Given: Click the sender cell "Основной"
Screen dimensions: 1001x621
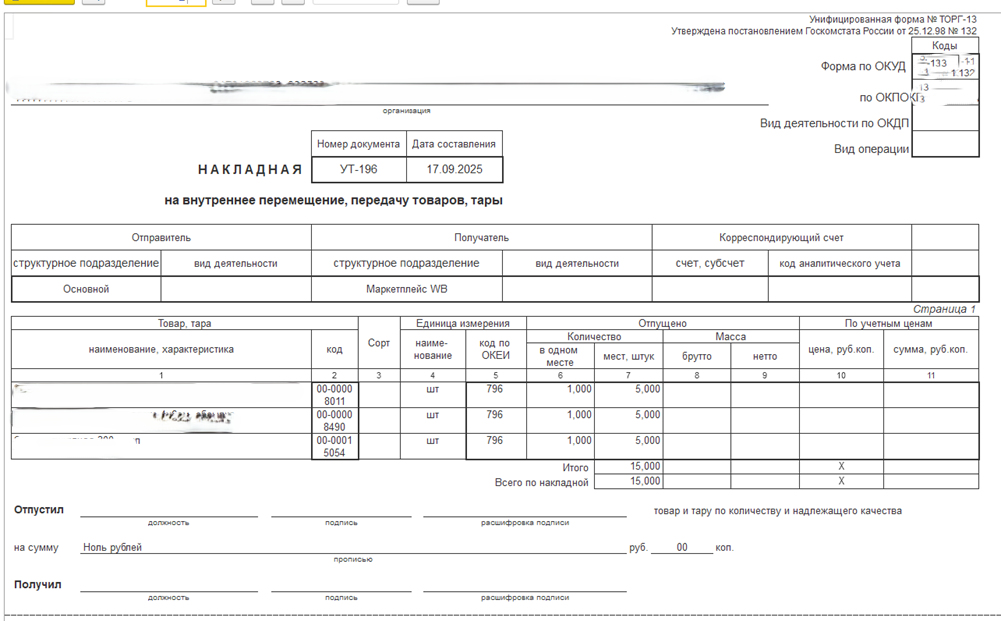Looking at the screenshot, I should tap(85, 289).
